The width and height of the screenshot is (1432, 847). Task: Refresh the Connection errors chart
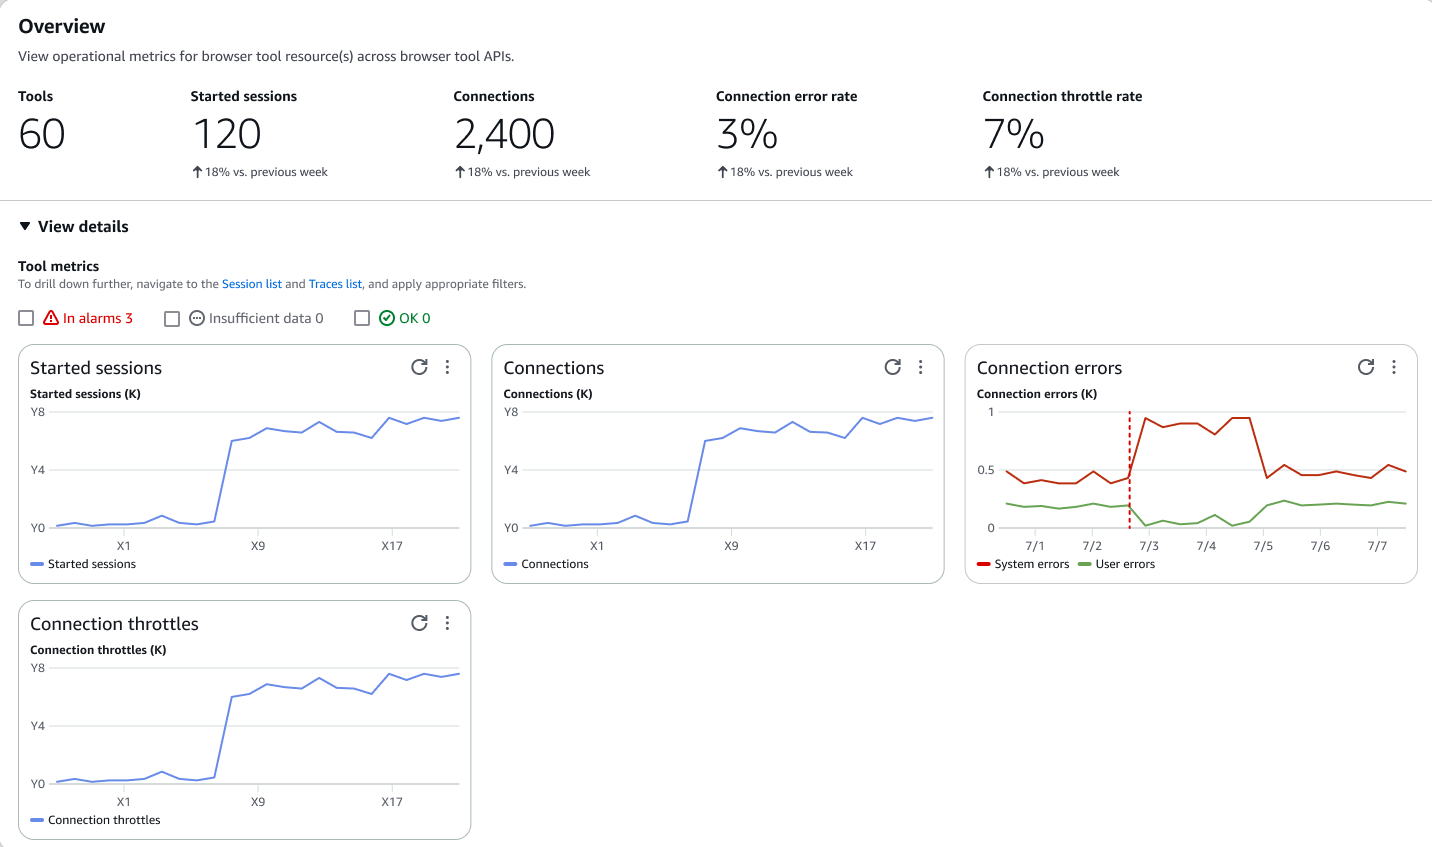click(x=1365, y=367)
